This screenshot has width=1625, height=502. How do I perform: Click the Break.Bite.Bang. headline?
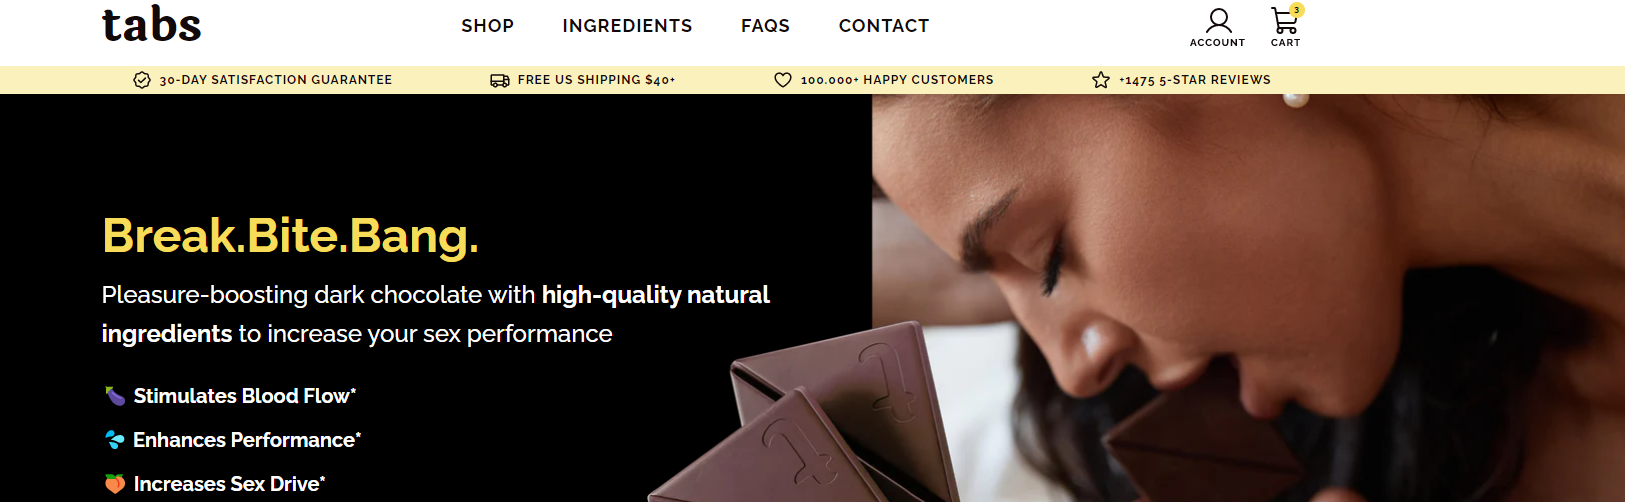(x=291, y=236)
